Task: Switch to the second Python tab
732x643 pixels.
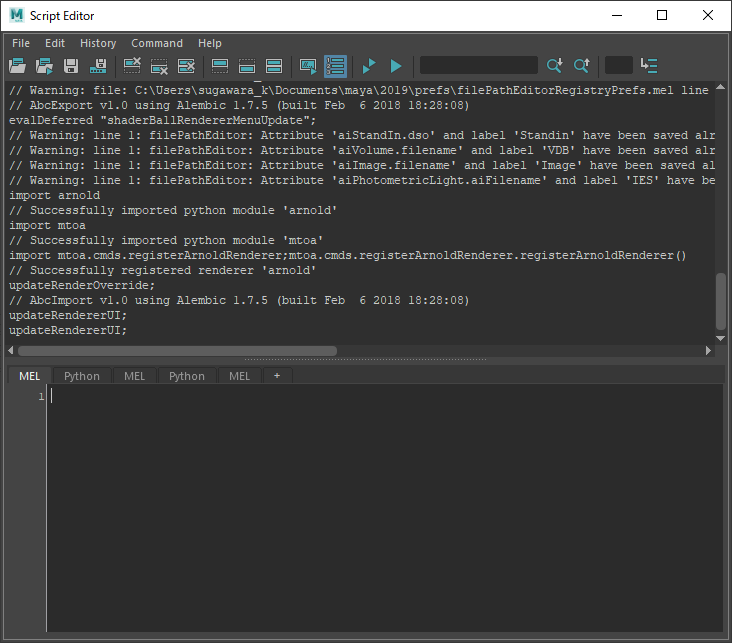Action: (x=187, y=376)
